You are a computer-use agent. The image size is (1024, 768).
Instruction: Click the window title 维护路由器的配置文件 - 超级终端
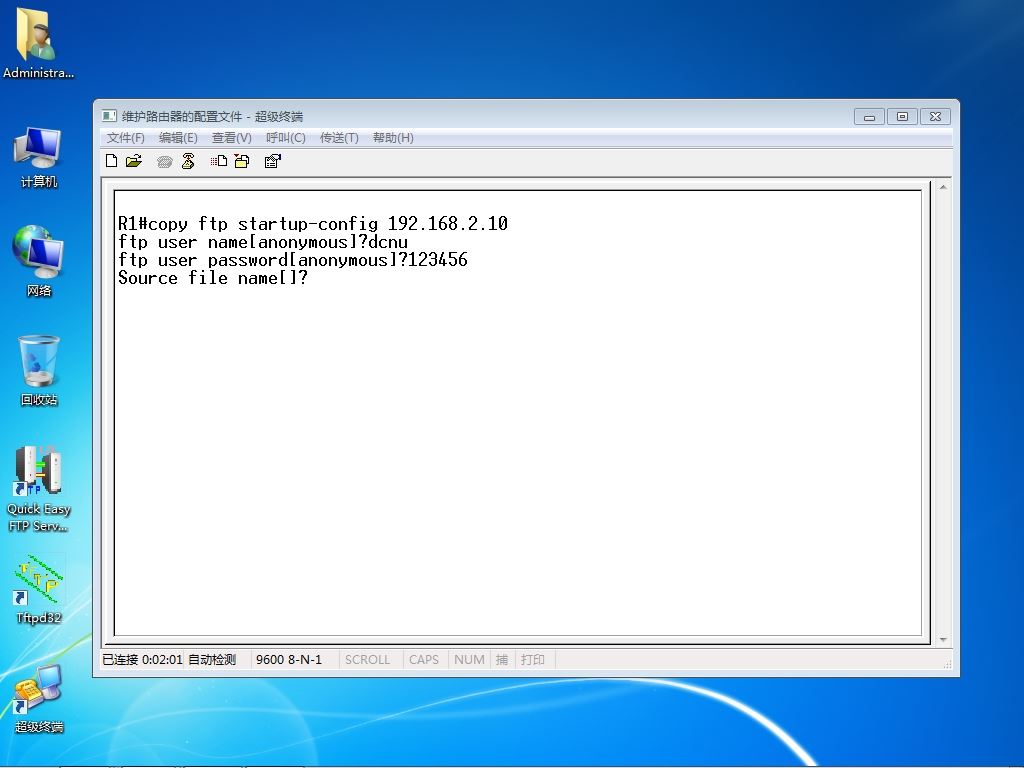tap(212, 117)
